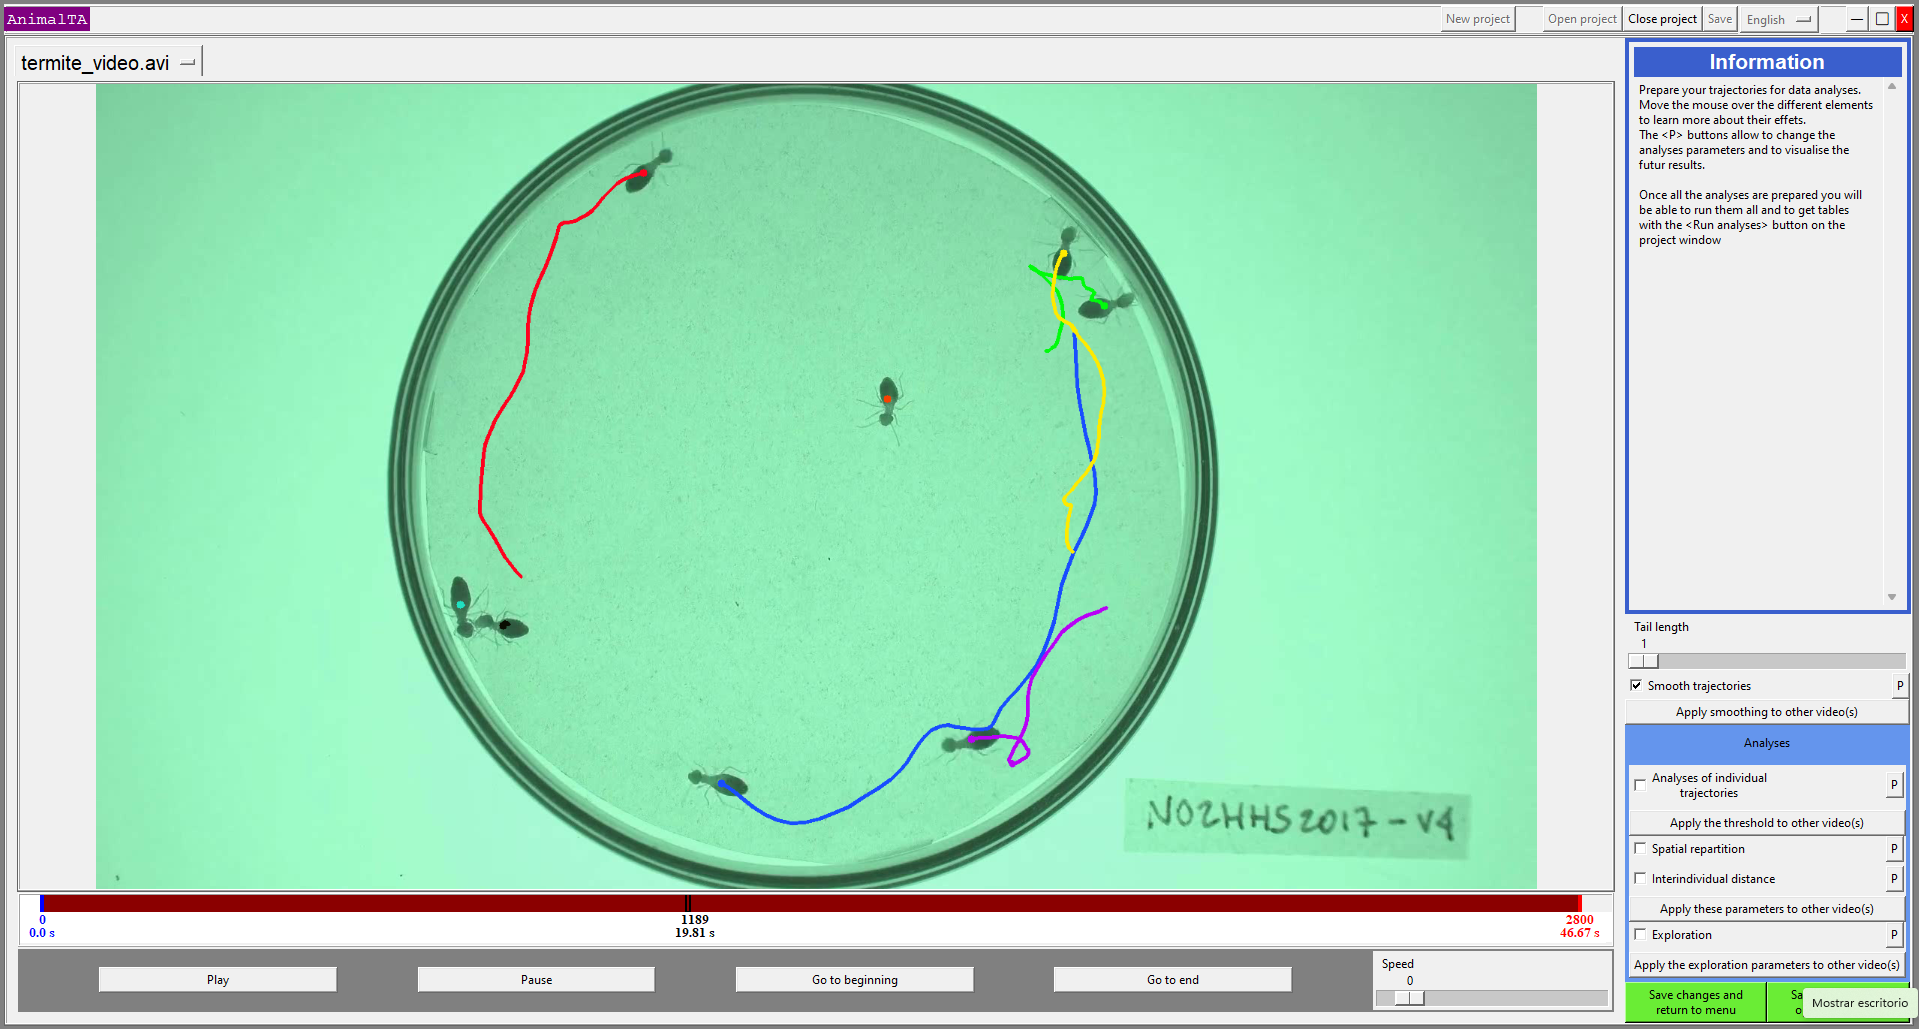This screenshot has height=1029, width=1919.
Task: Open individual trajectories P parameters button
Action: point(1894,785)
